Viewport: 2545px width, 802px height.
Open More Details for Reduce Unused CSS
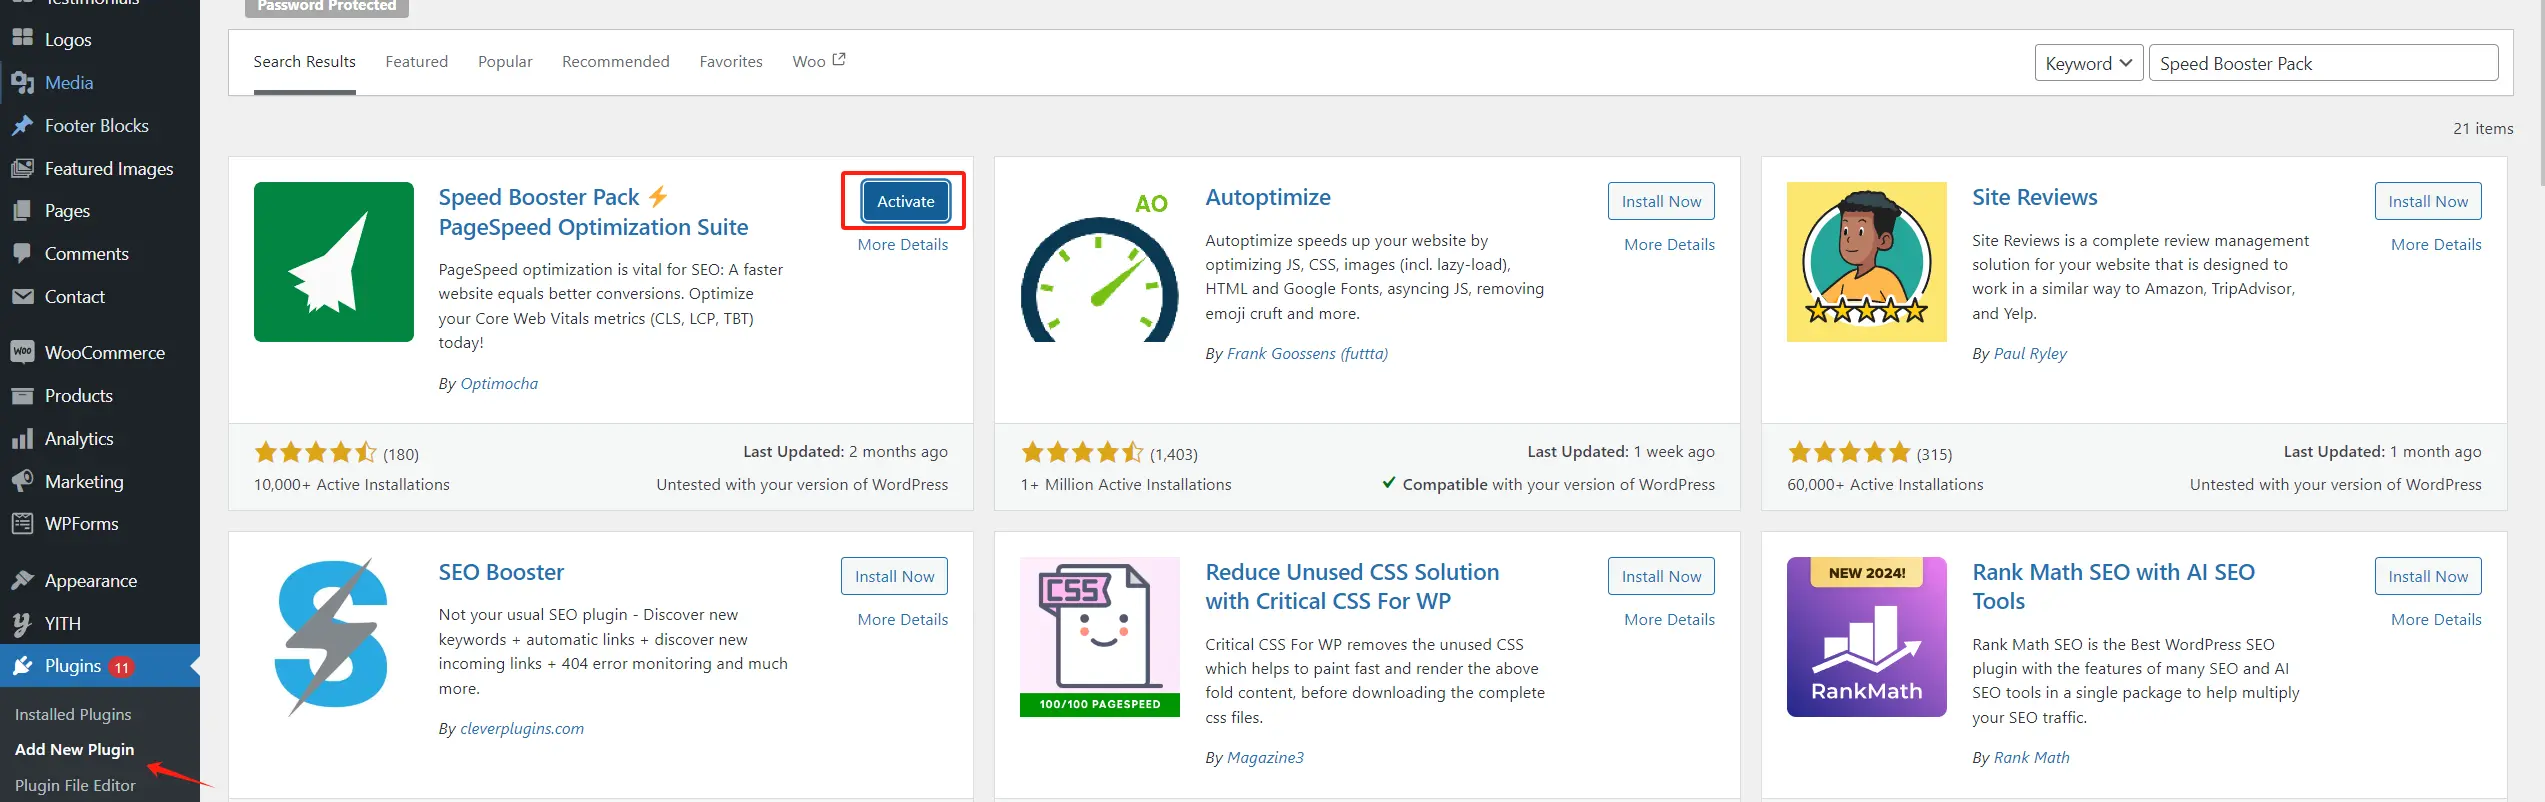click(1669, 619)
